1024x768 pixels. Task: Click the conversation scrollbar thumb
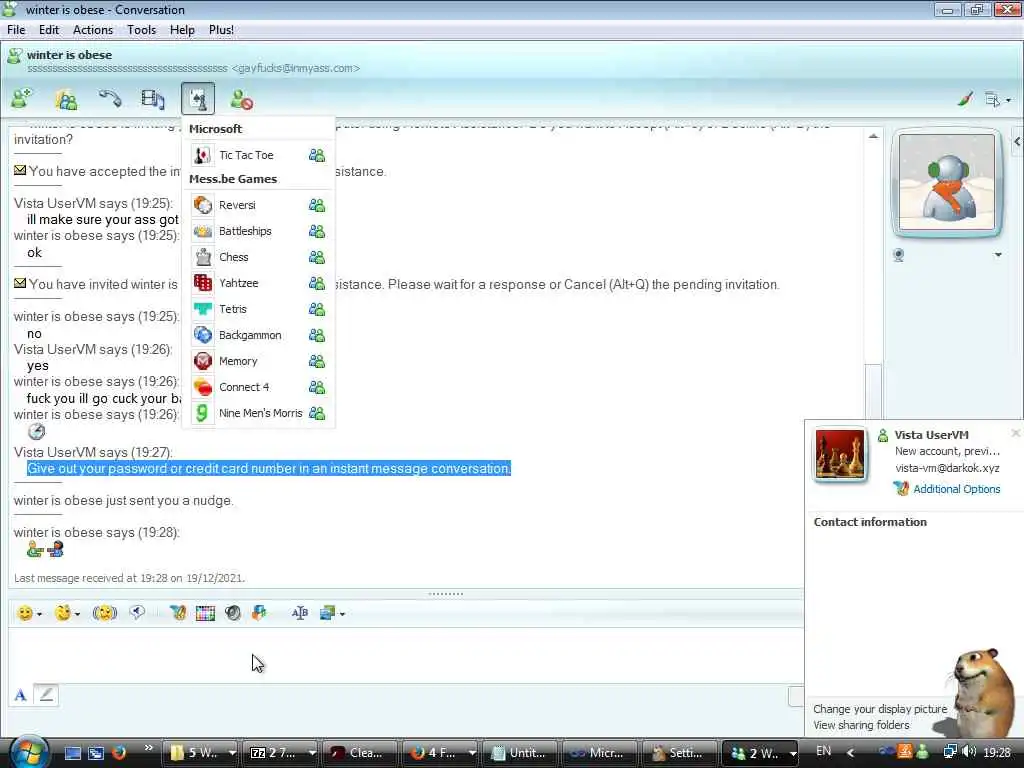click(x=873, y=391)
